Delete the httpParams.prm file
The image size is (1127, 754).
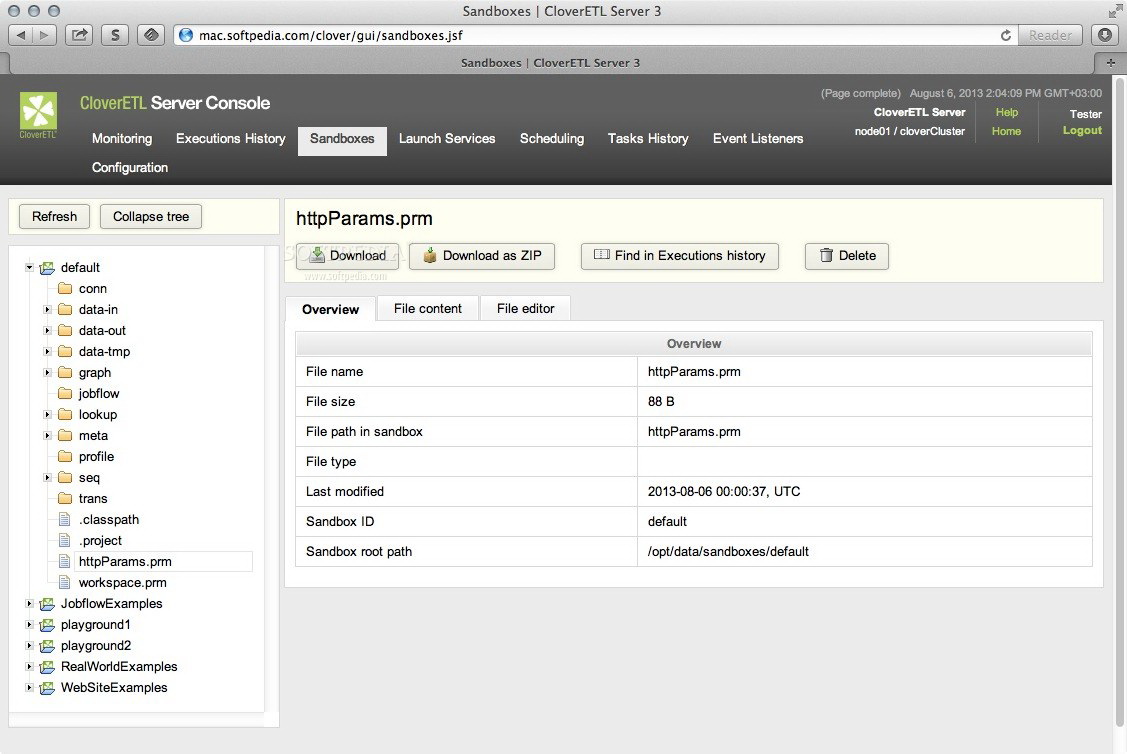coord(847,256)
